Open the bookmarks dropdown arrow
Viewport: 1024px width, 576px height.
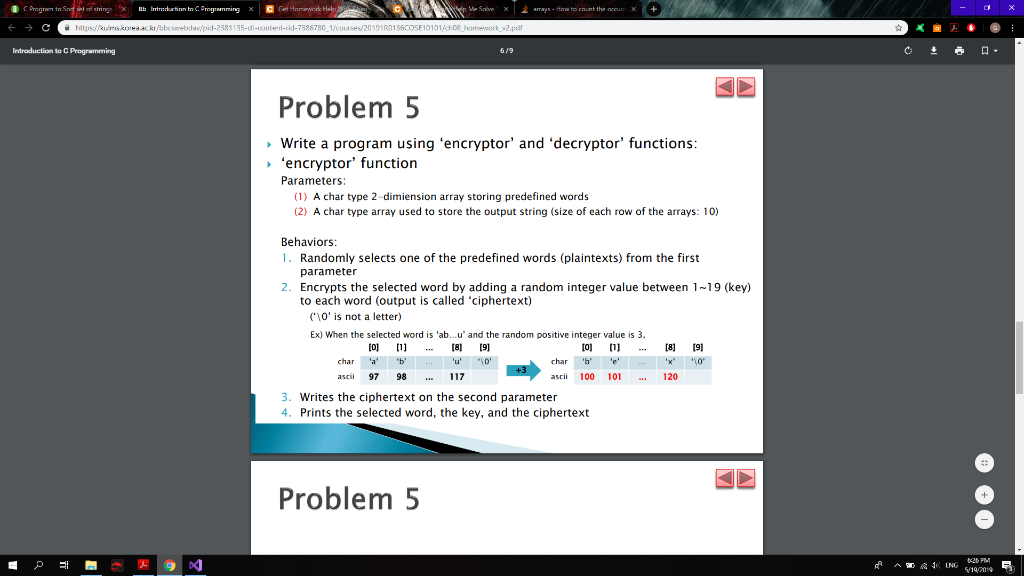995,51
